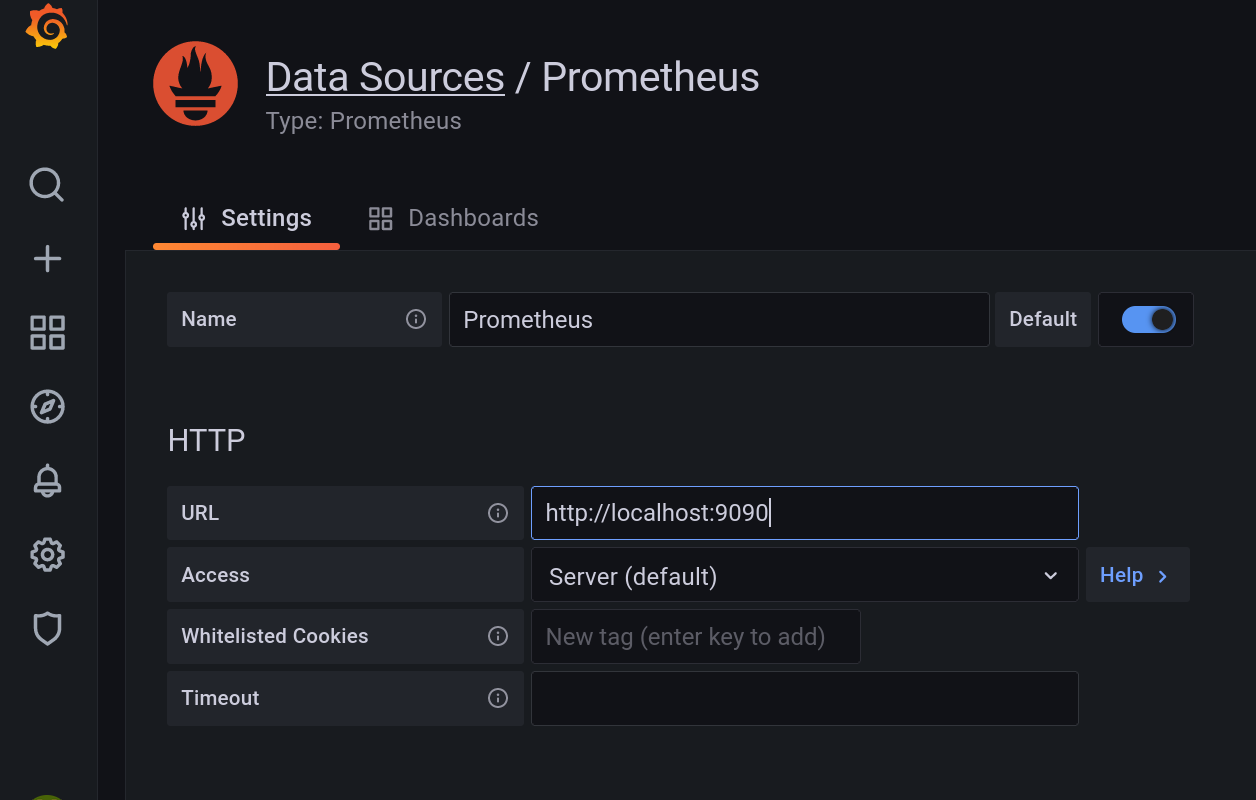Expand the Access Help section
Screen dimensions: 1256x800
tap(1136, 575)
